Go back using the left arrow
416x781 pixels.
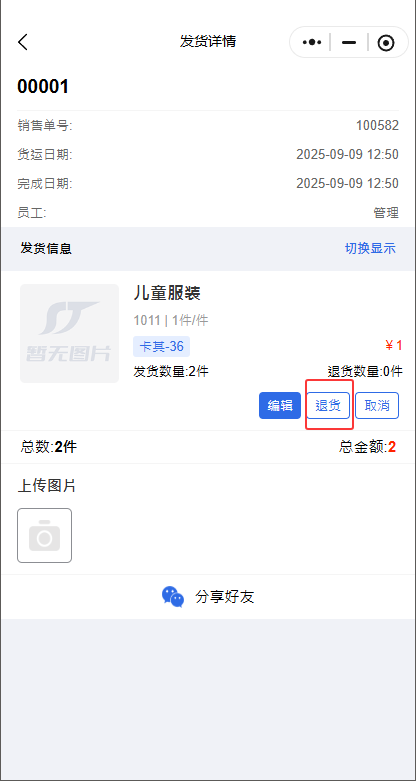[23, 42]
